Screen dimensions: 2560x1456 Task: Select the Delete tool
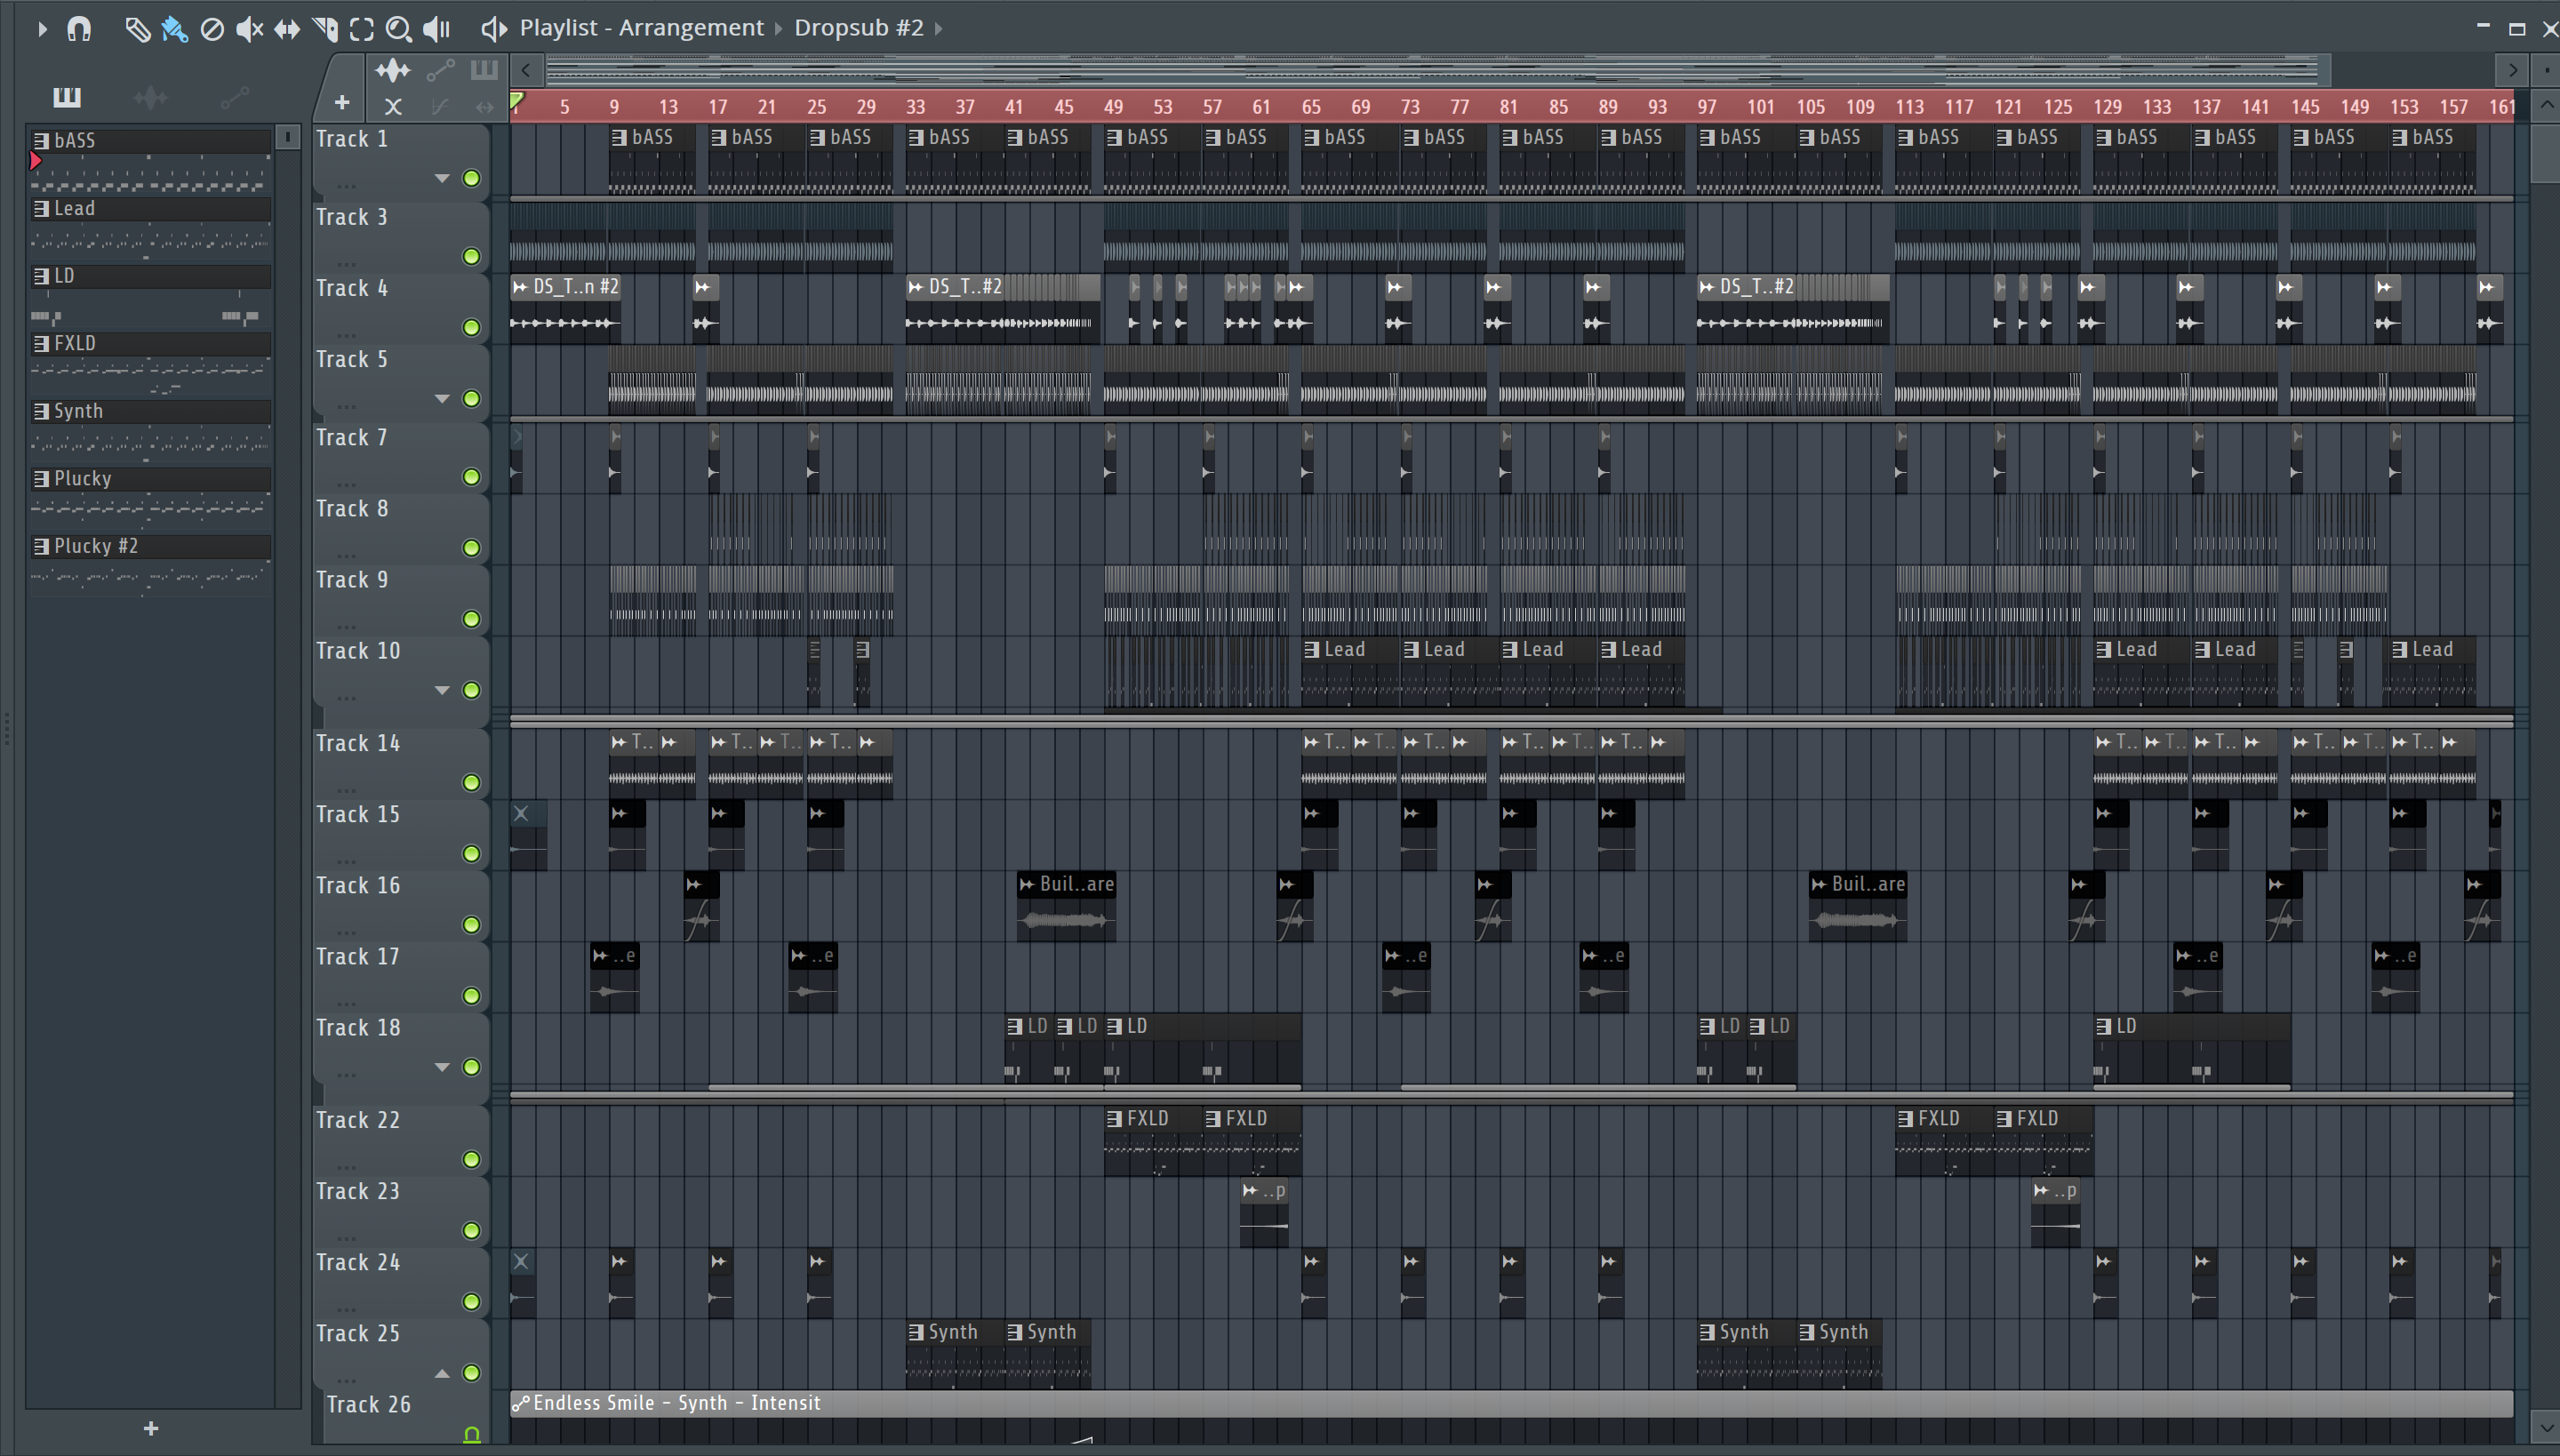(x=212, y=29)
